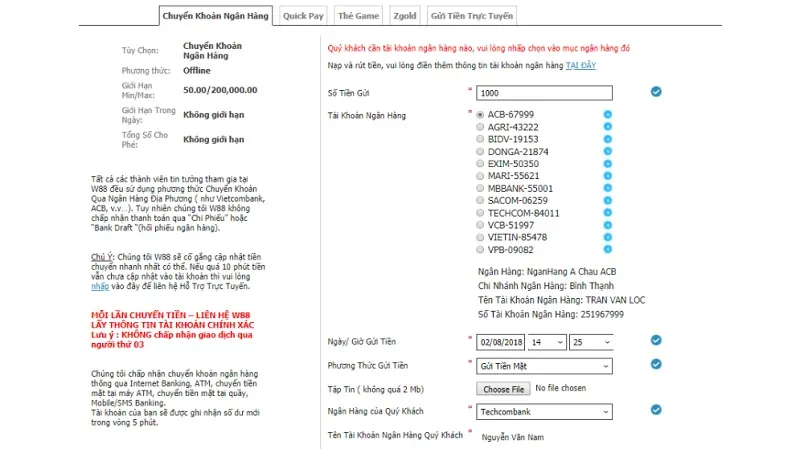800x449 pixels.
Task: Click the date field showing 02/08/2018
Action: [x=501, y=342]
